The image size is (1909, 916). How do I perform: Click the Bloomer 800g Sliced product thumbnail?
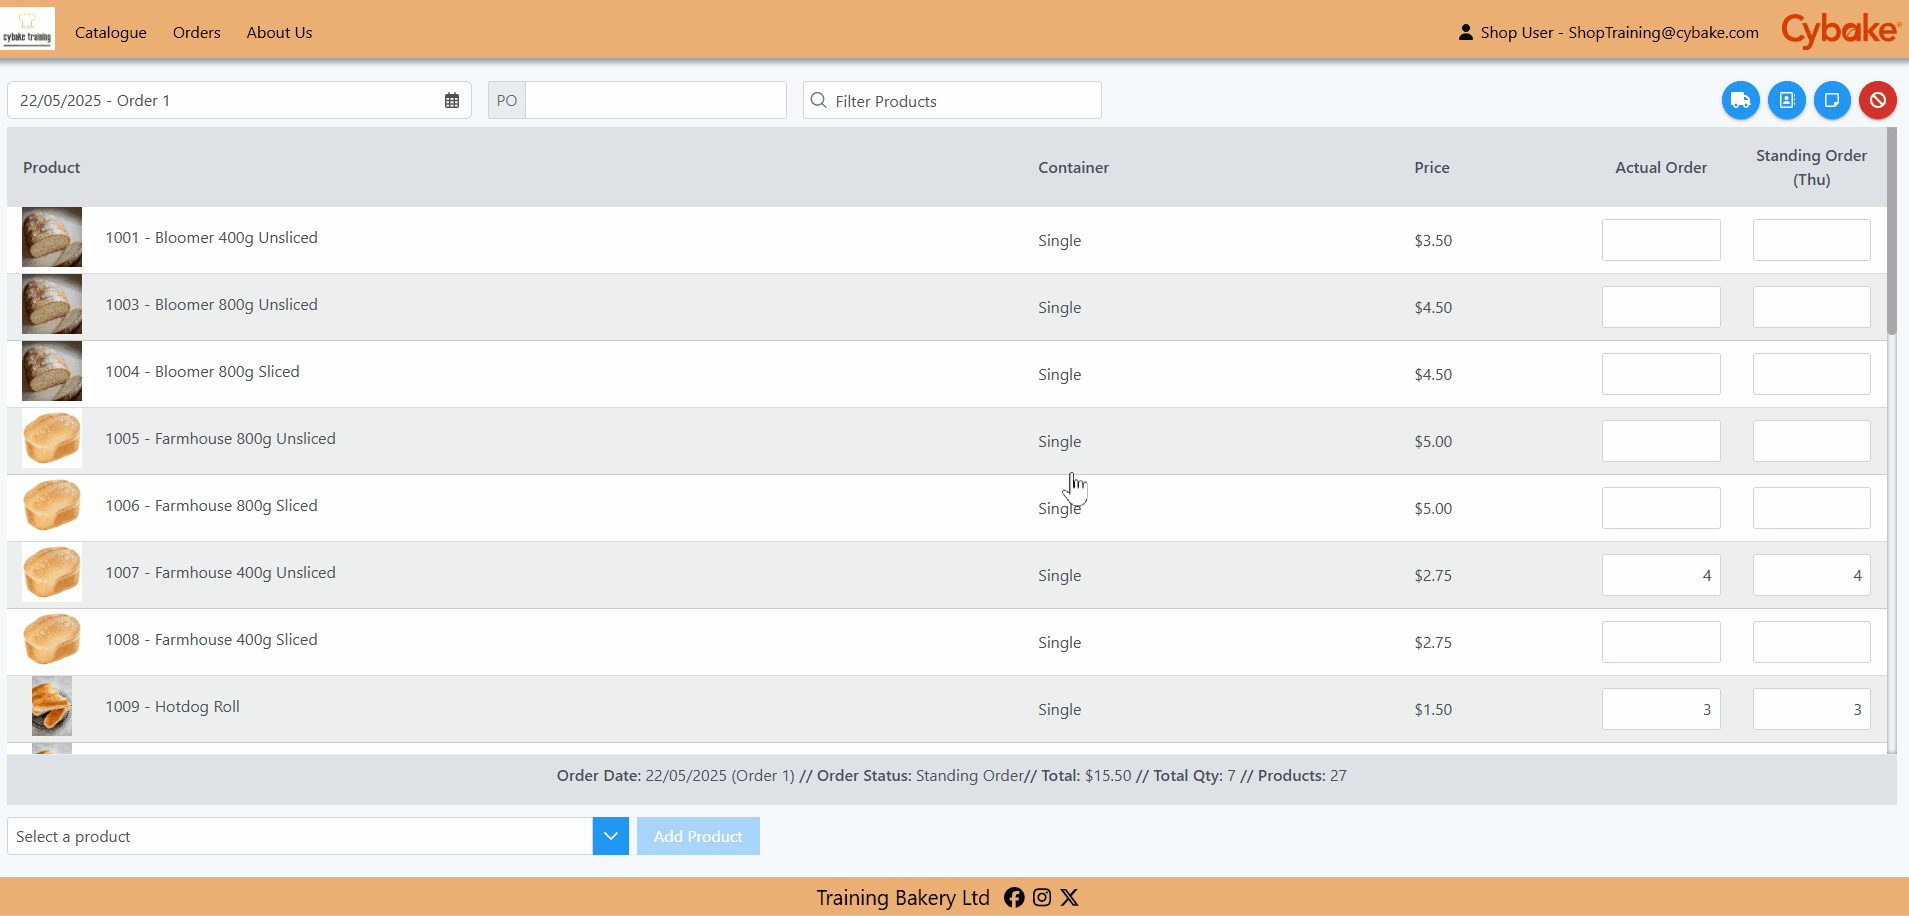[x=52, y=371]
